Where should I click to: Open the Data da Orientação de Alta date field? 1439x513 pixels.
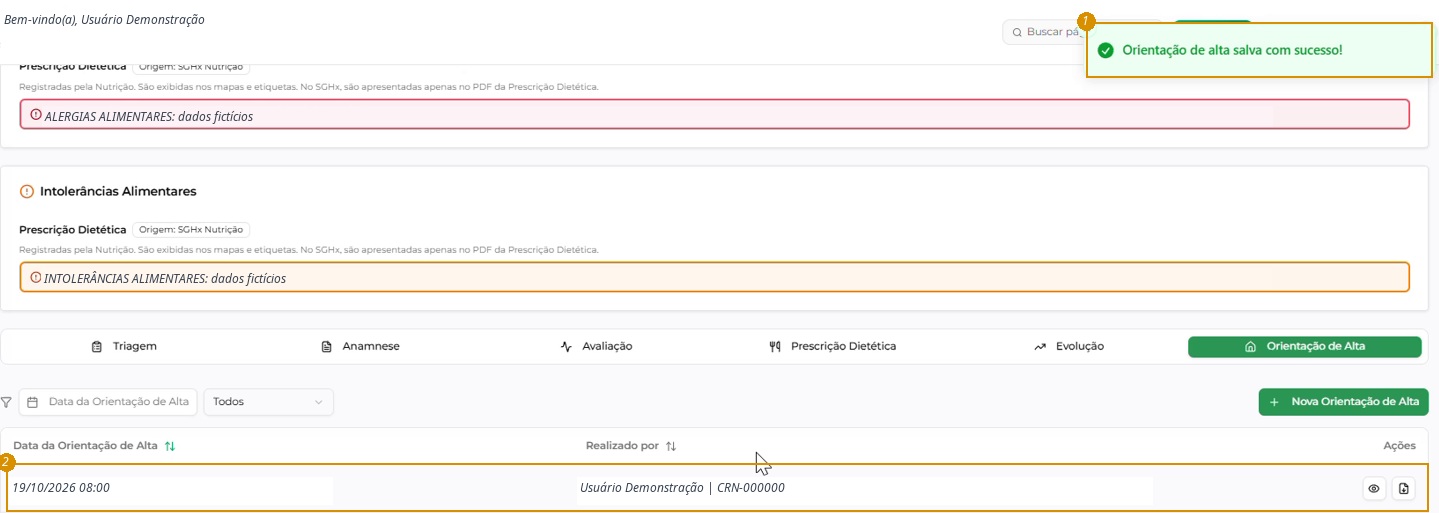tap(108, 402)
